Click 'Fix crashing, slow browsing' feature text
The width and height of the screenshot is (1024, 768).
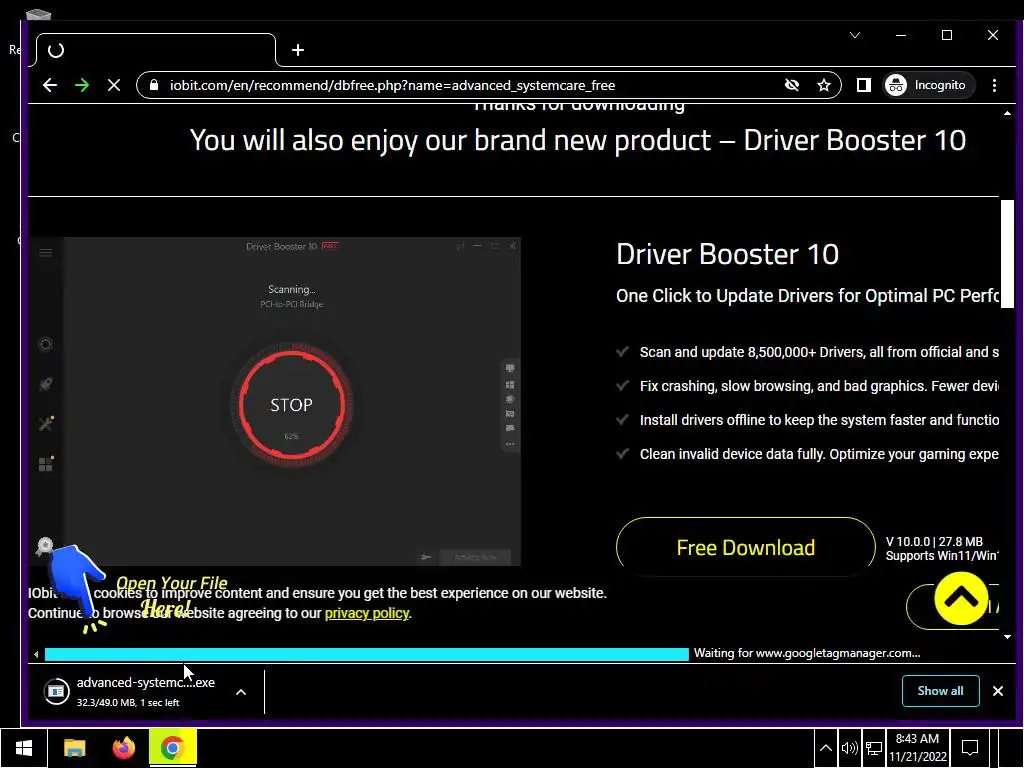pyautogui.click(x=819, y=386)
